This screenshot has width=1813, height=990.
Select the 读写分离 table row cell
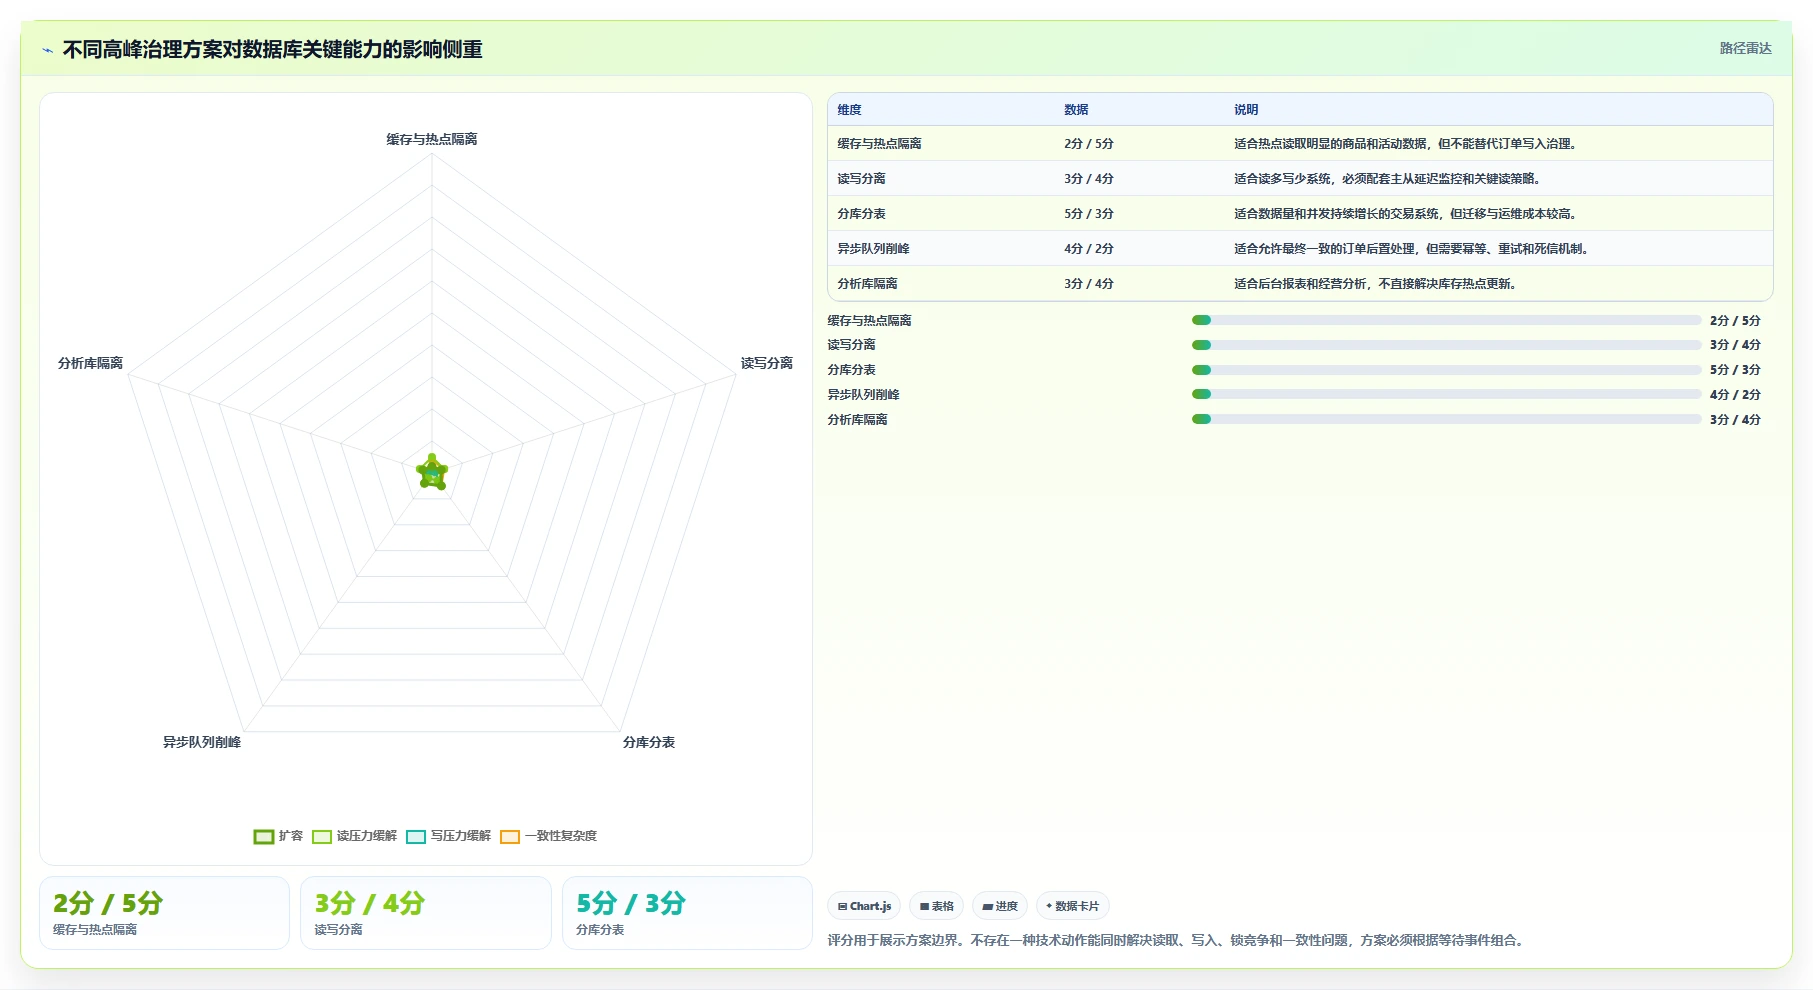(861, 179)
